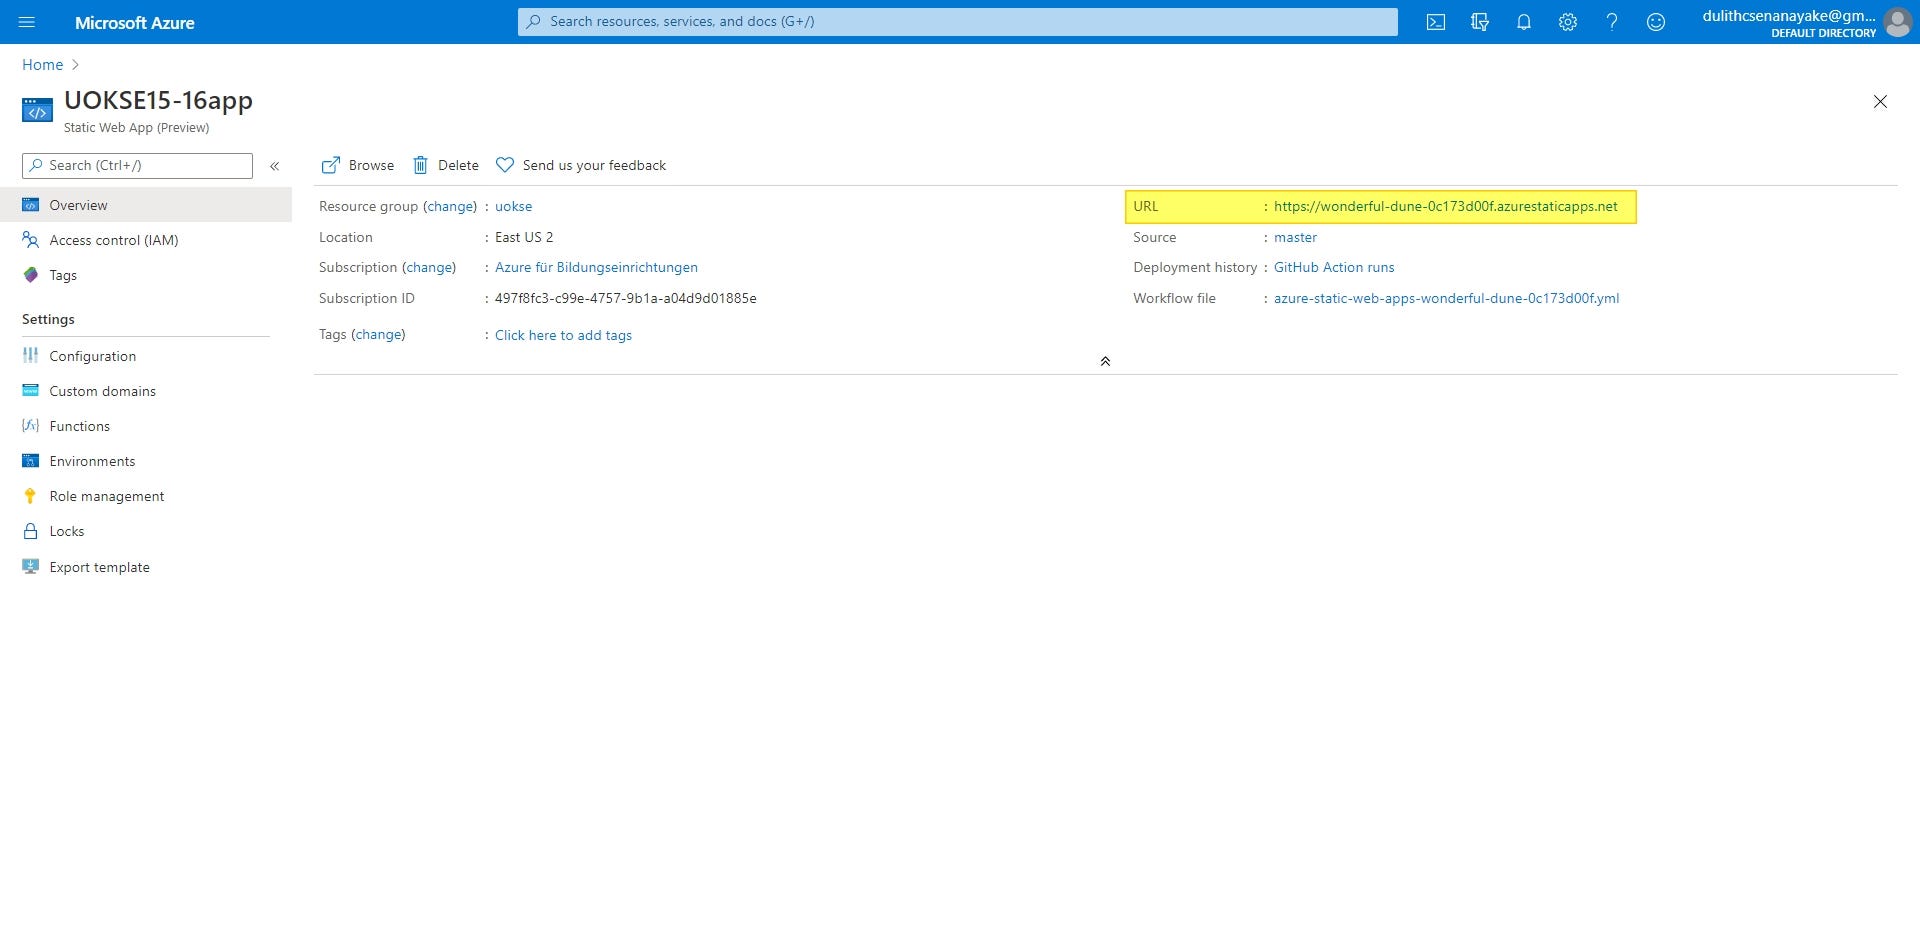Click the Browse toolbar button
Viewport: 1920px width, 937px height.
[x=358, y=165]
